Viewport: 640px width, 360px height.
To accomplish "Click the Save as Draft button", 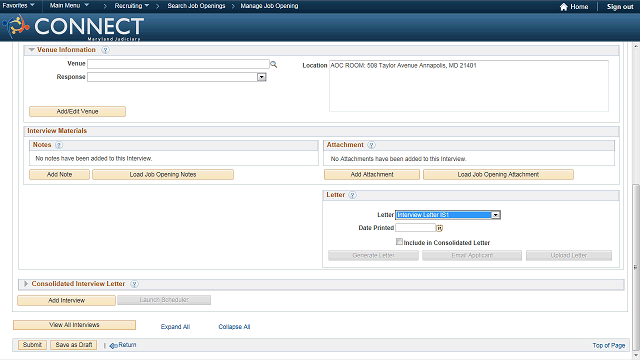I will (74, 345).
